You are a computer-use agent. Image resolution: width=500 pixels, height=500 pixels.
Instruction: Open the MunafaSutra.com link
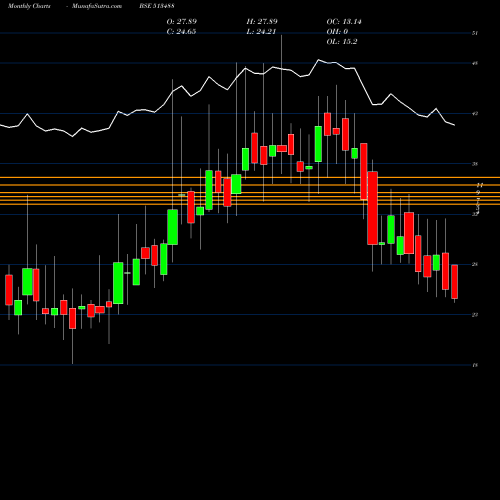coord(97,6)
